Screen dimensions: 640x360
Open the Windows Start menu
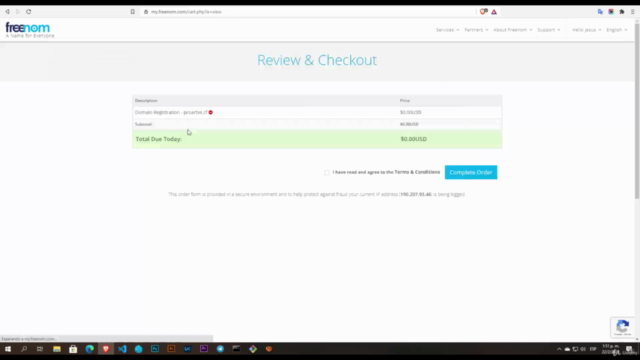click(8, 349)
